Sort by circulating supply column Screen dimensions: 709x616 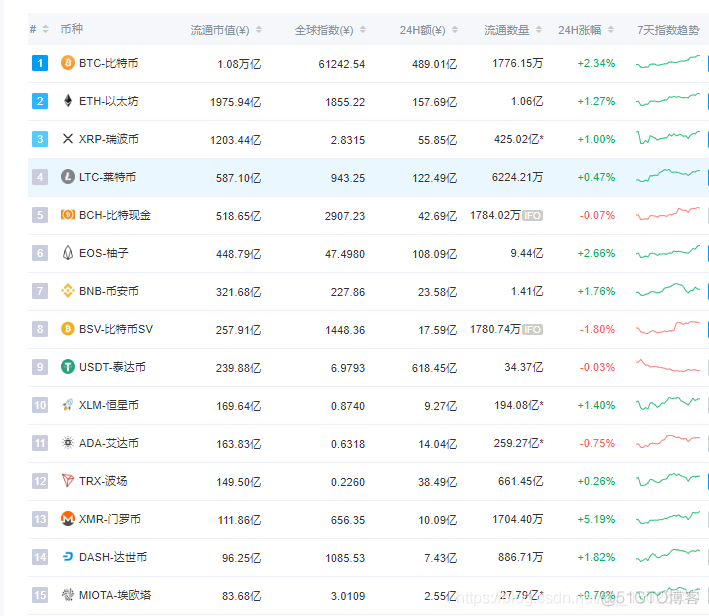(x=539, y=30)
